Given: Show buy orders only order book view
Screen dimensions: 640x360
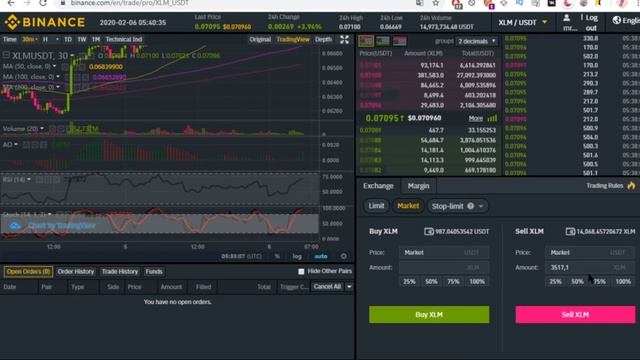Looking at the screenshot, I should [x=383, y=41].
